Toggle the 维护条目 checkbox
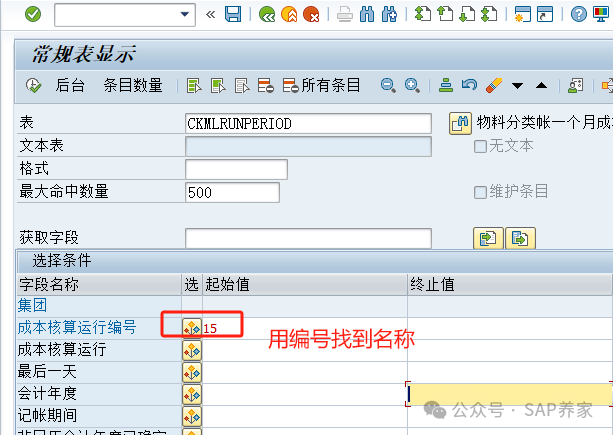Screen dimensions: 613x435 (480, 192)
